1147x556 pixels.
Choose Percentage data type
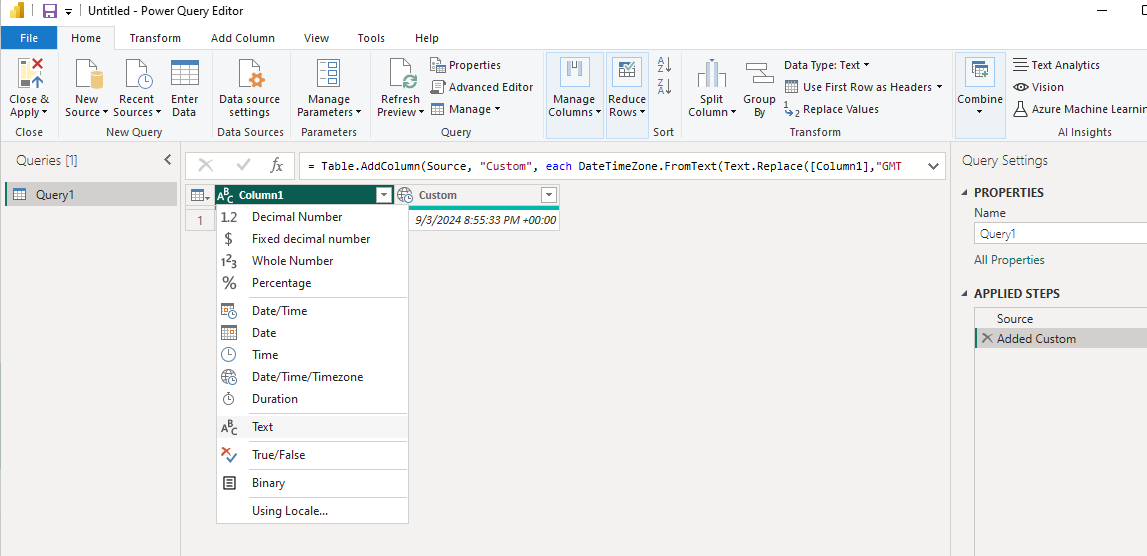(x=312, y=282)
